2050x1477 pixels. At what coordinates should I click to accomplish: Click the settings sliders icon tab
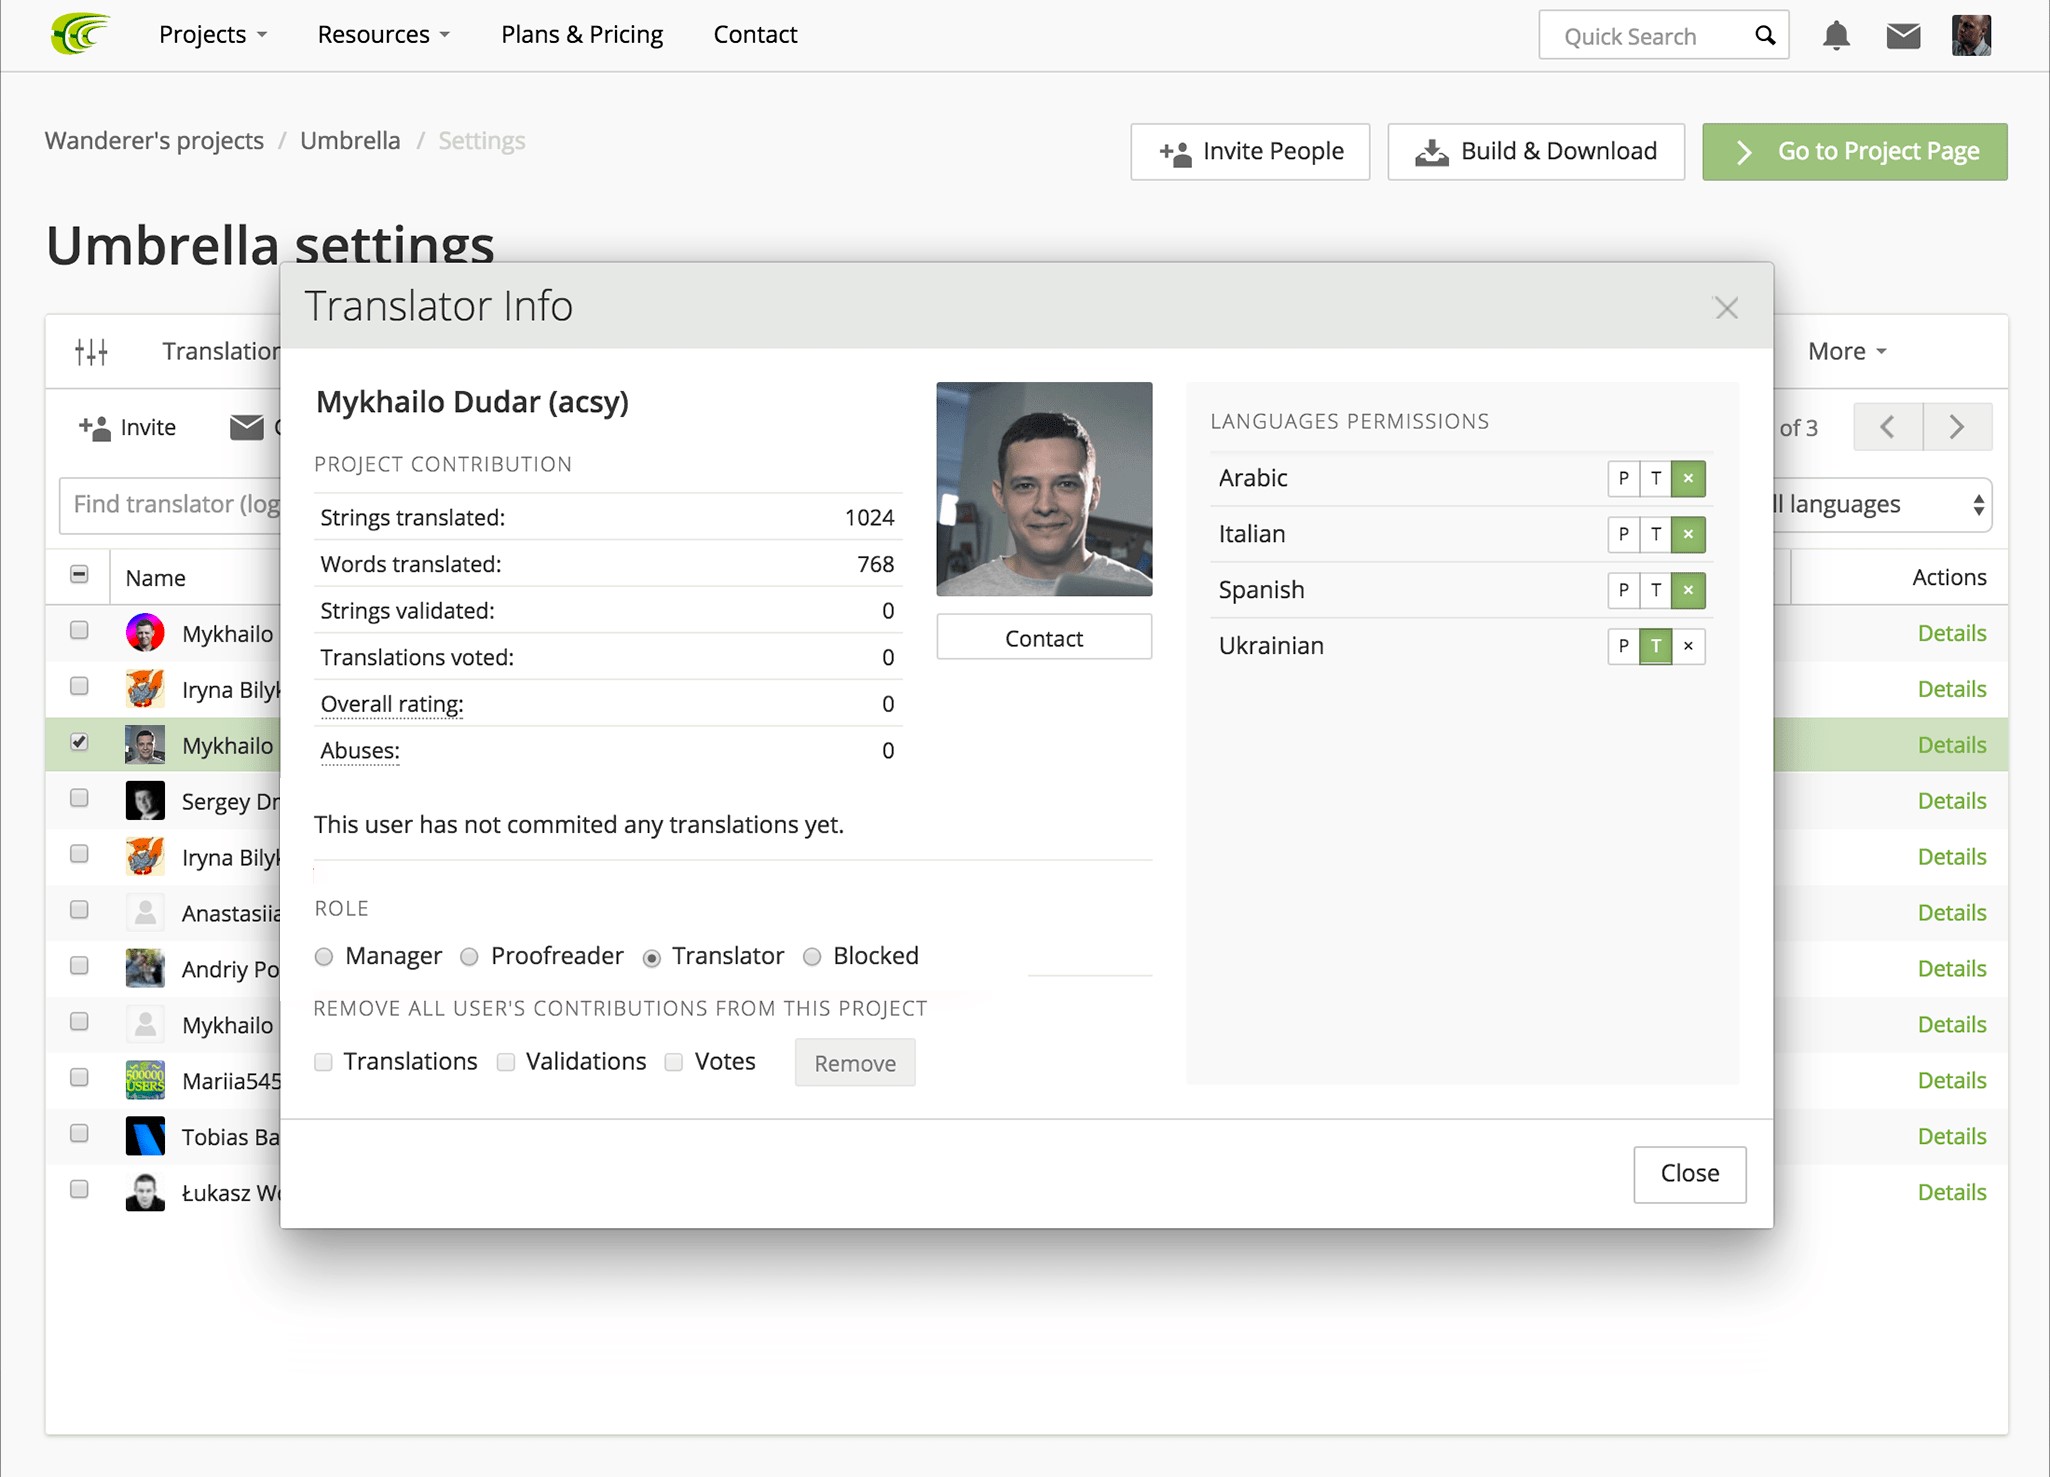pos(91,351)
